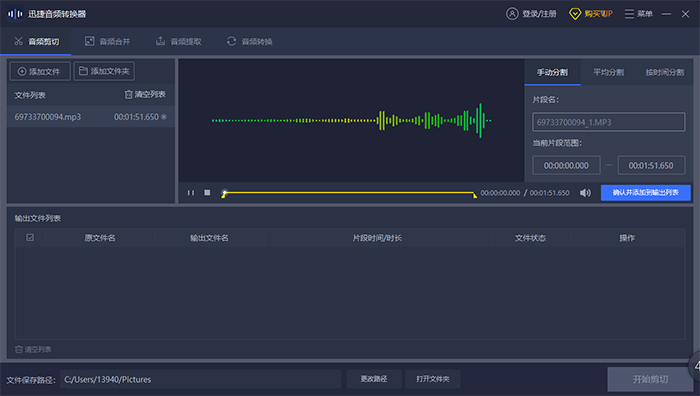Image resolution: width=700 pixels, height=396 pixels.
Task: Open 登录/注册 account link
Action: tap(539, 14)
